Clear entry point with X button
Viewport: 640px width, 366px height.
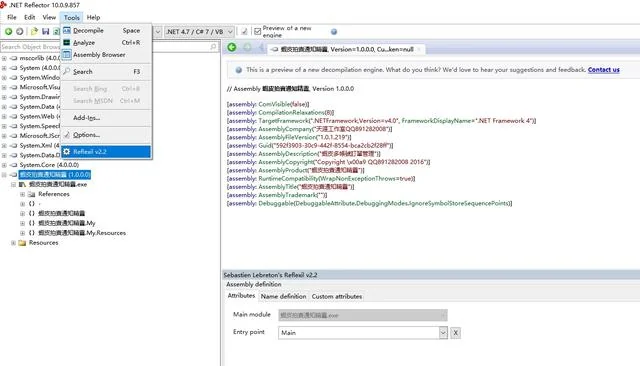click(456, 333)
